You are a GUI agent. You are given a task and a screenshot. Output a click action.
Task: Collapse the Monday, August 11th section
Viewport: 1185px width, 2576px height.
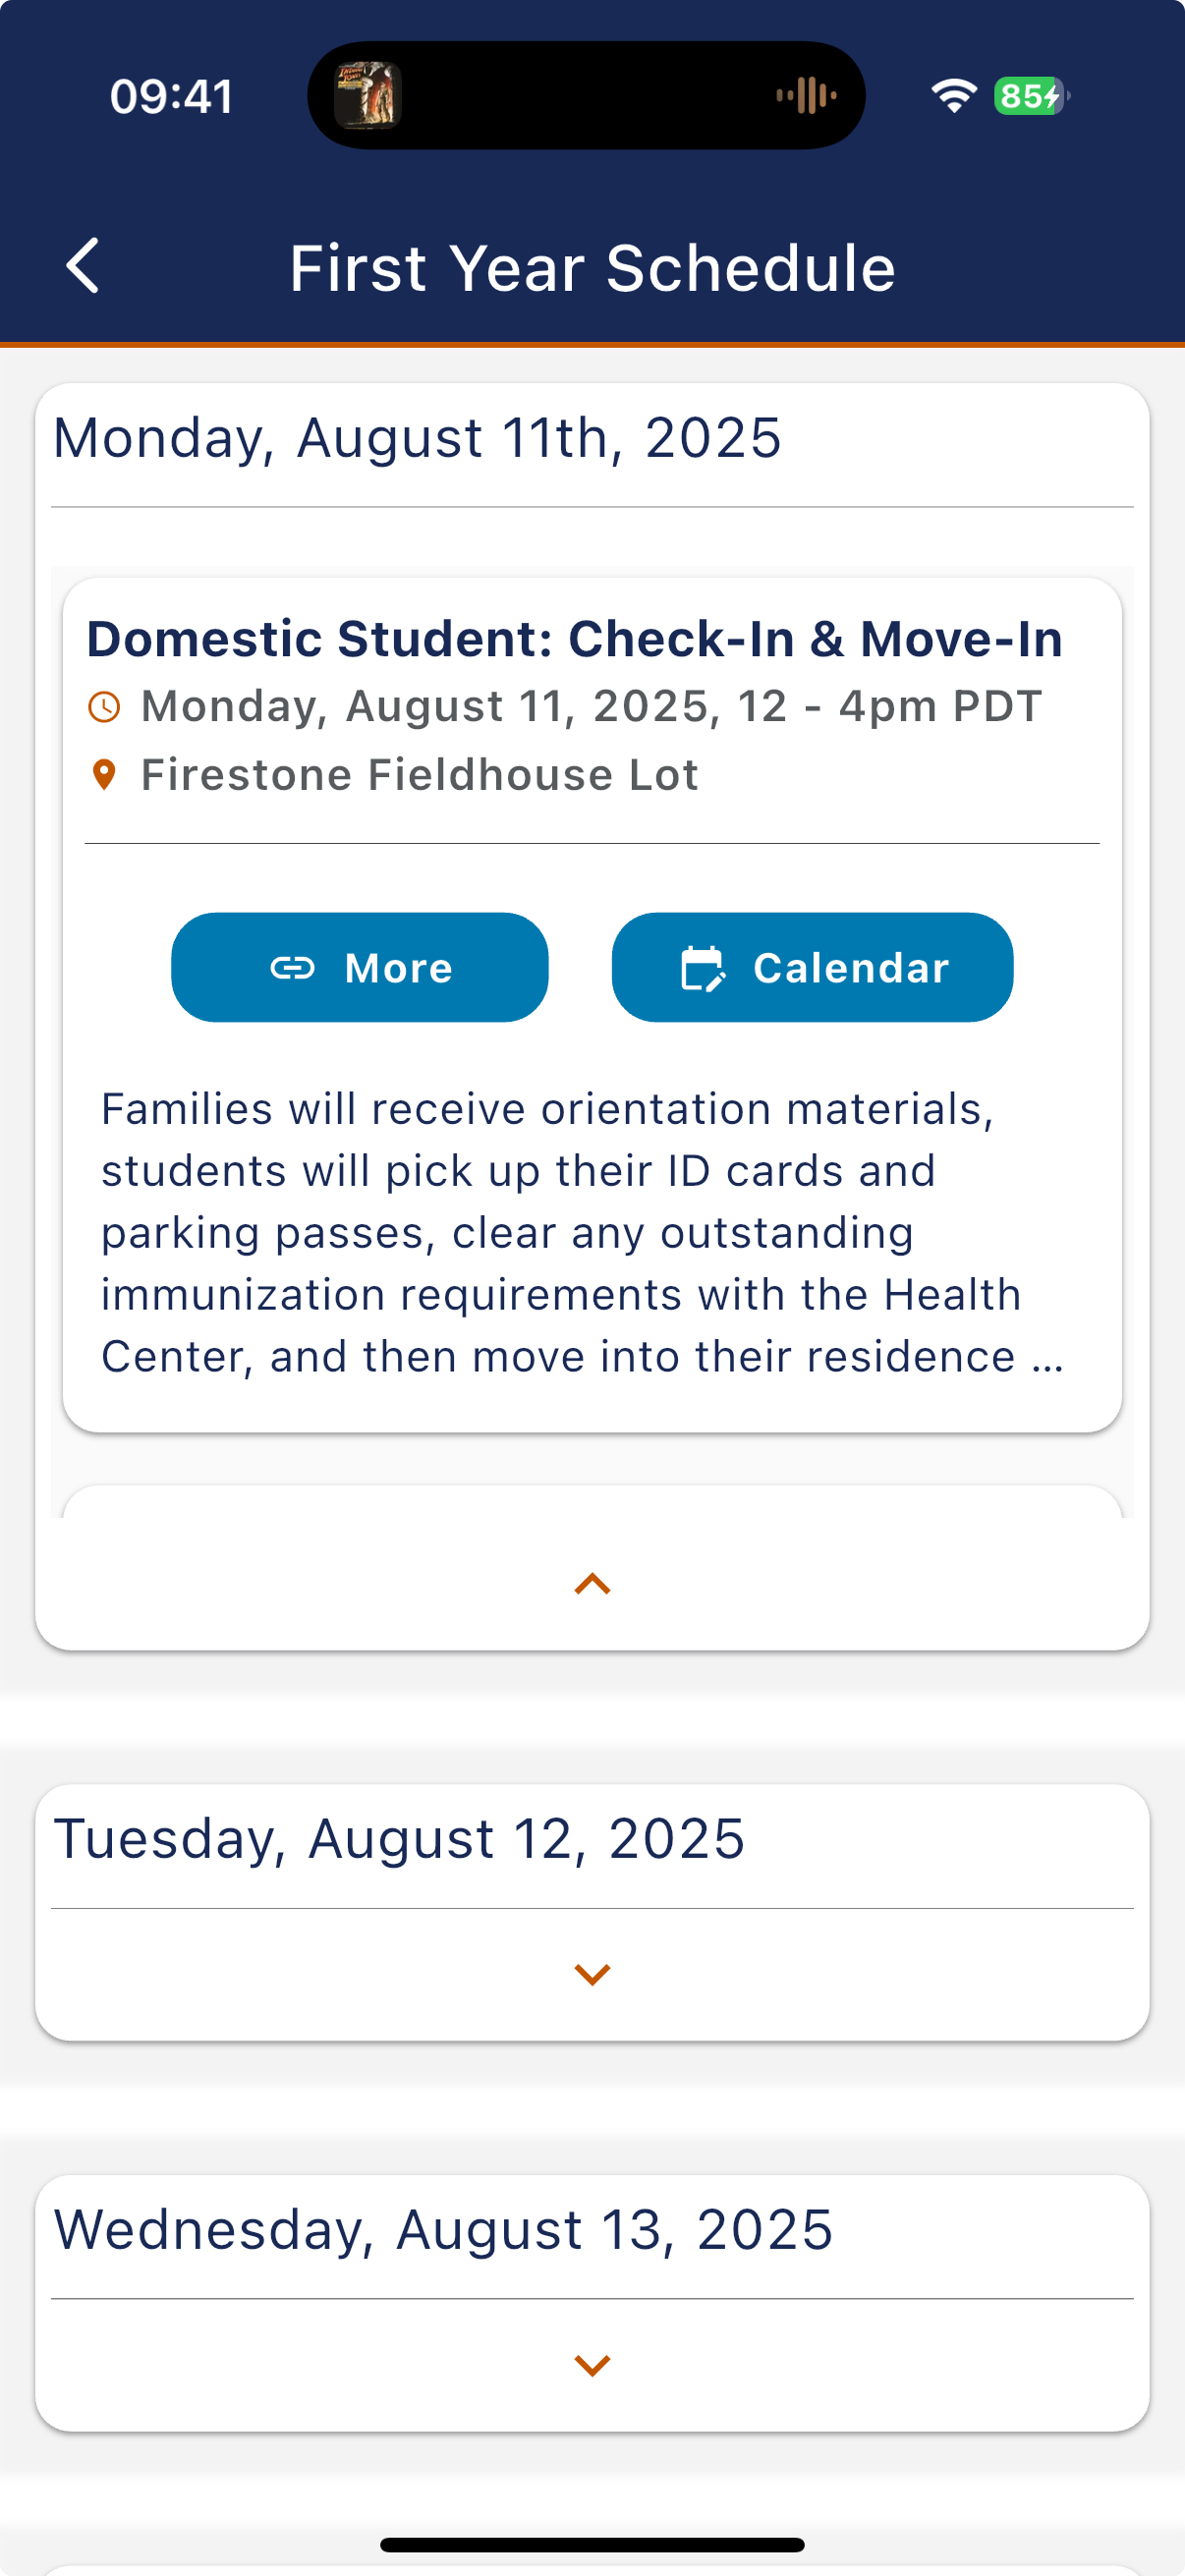pos(592,1584)
